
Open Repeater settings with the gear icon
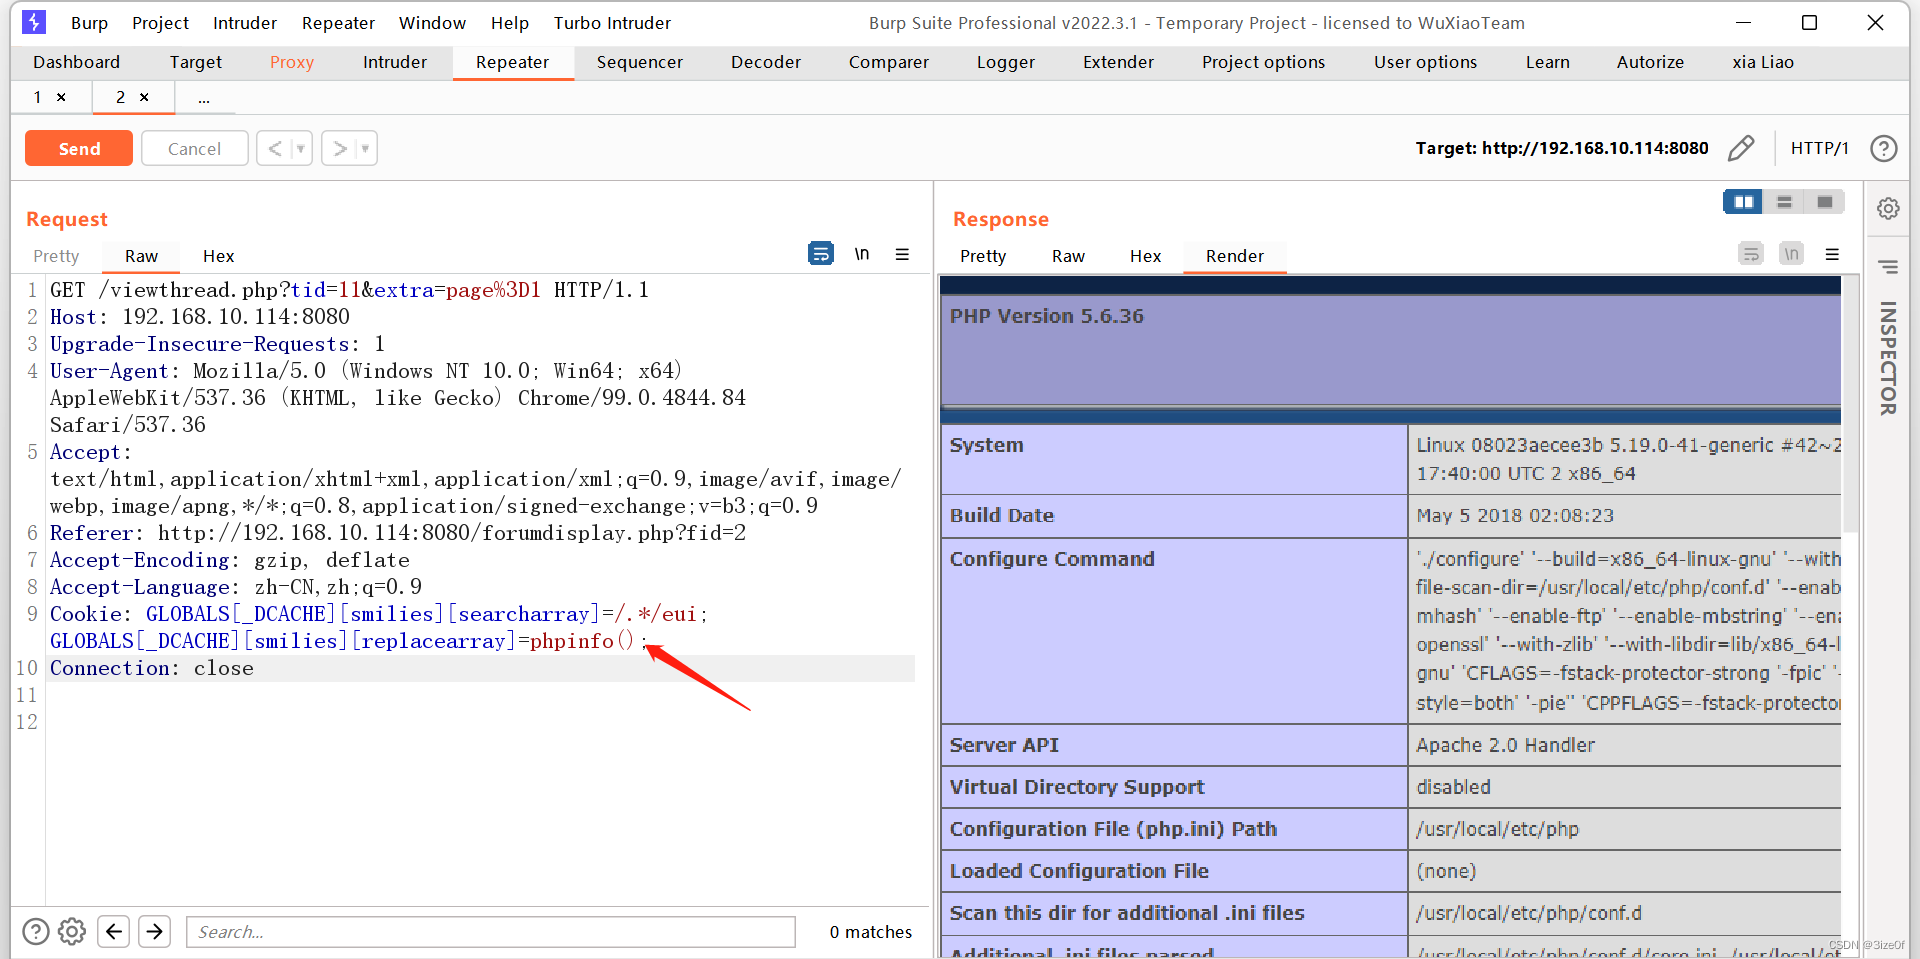tap(1888, 208)
